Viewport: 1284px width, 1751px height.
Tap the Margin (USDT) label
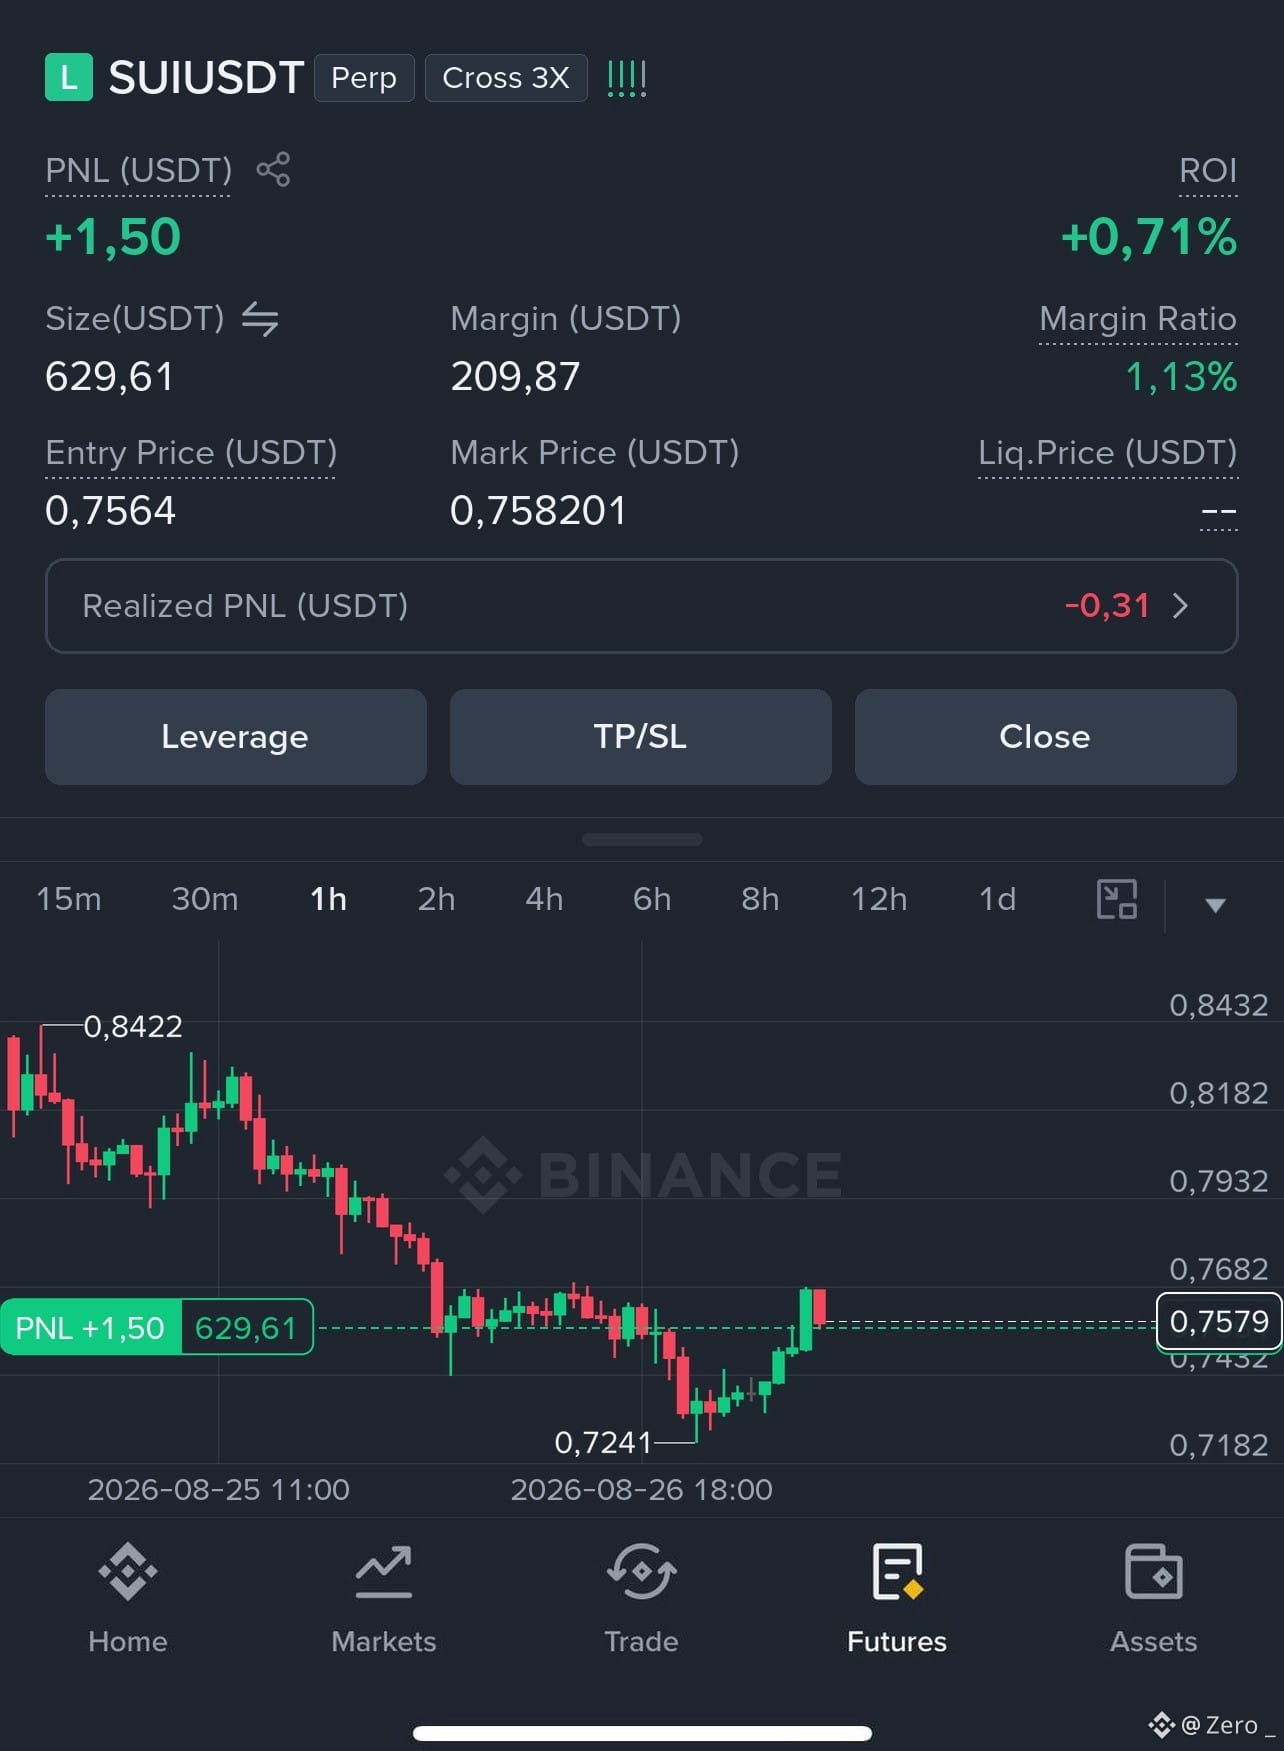point(566,319)
